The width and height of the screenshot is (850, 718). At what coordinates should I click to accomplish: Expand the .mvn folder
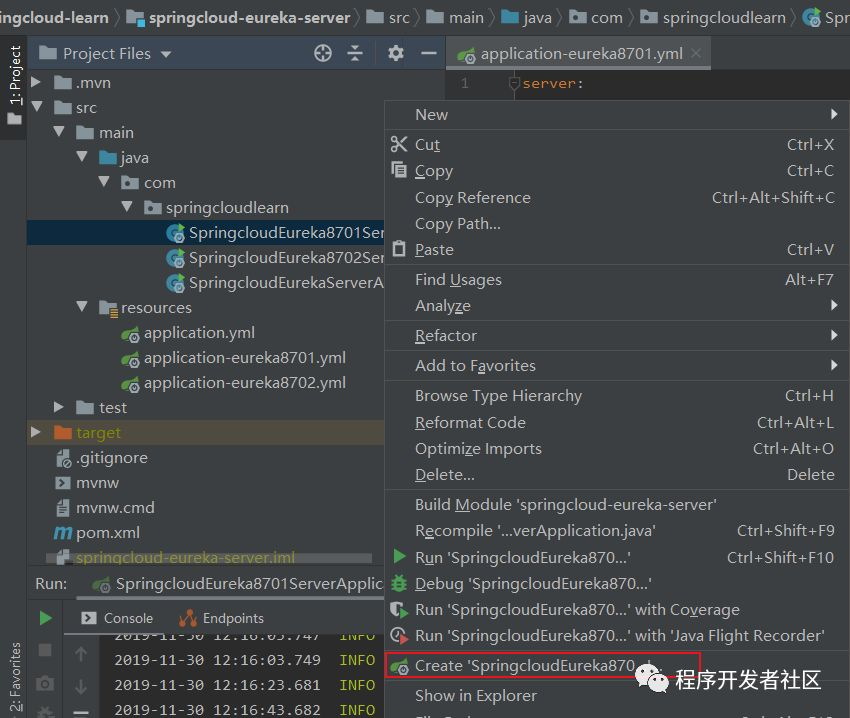tap(36, 82)
